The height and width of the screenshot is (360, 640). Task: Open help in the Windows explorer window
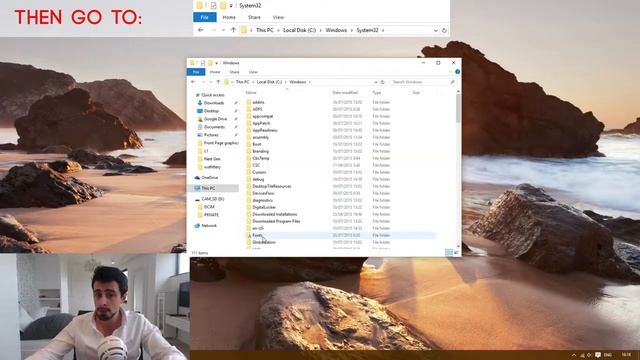(458, 72)
